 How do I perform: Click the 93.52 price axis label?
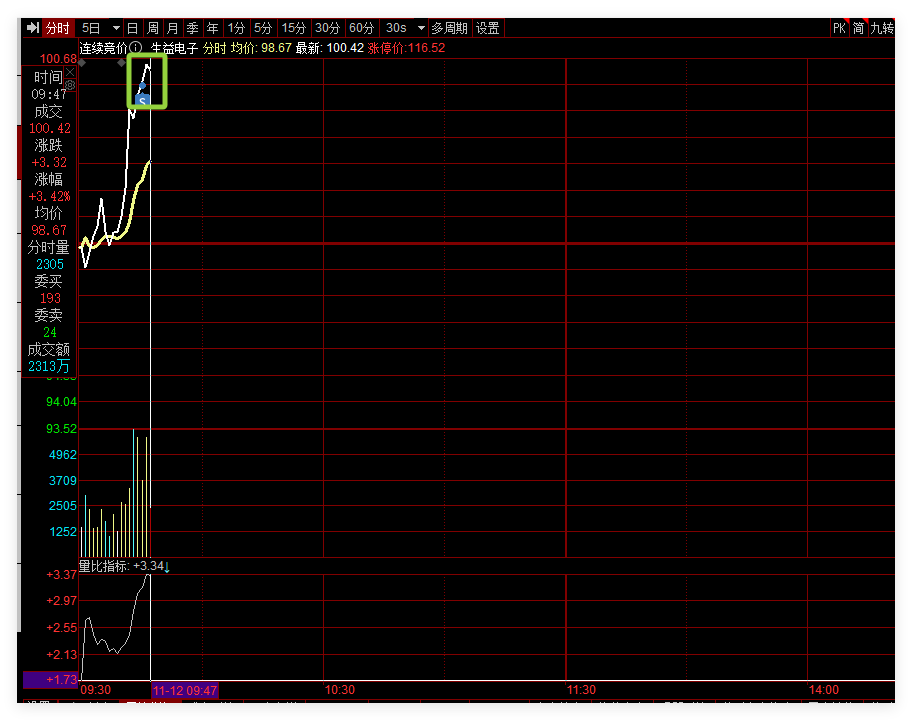click(61, 429)
